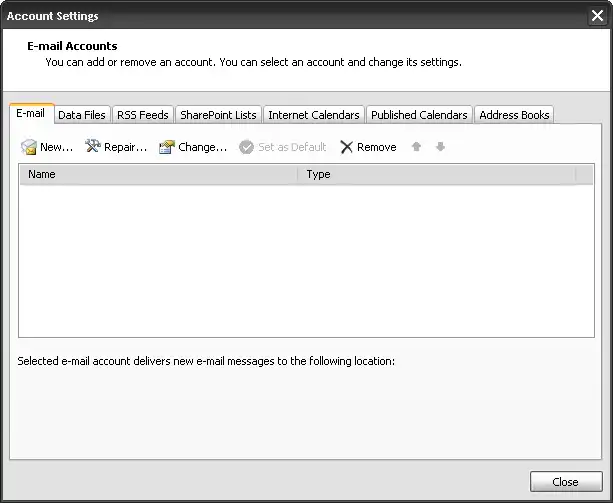This screenshot has height=503, width=613.
Task: Click the Account Settings title text
Action: (52, 16)
